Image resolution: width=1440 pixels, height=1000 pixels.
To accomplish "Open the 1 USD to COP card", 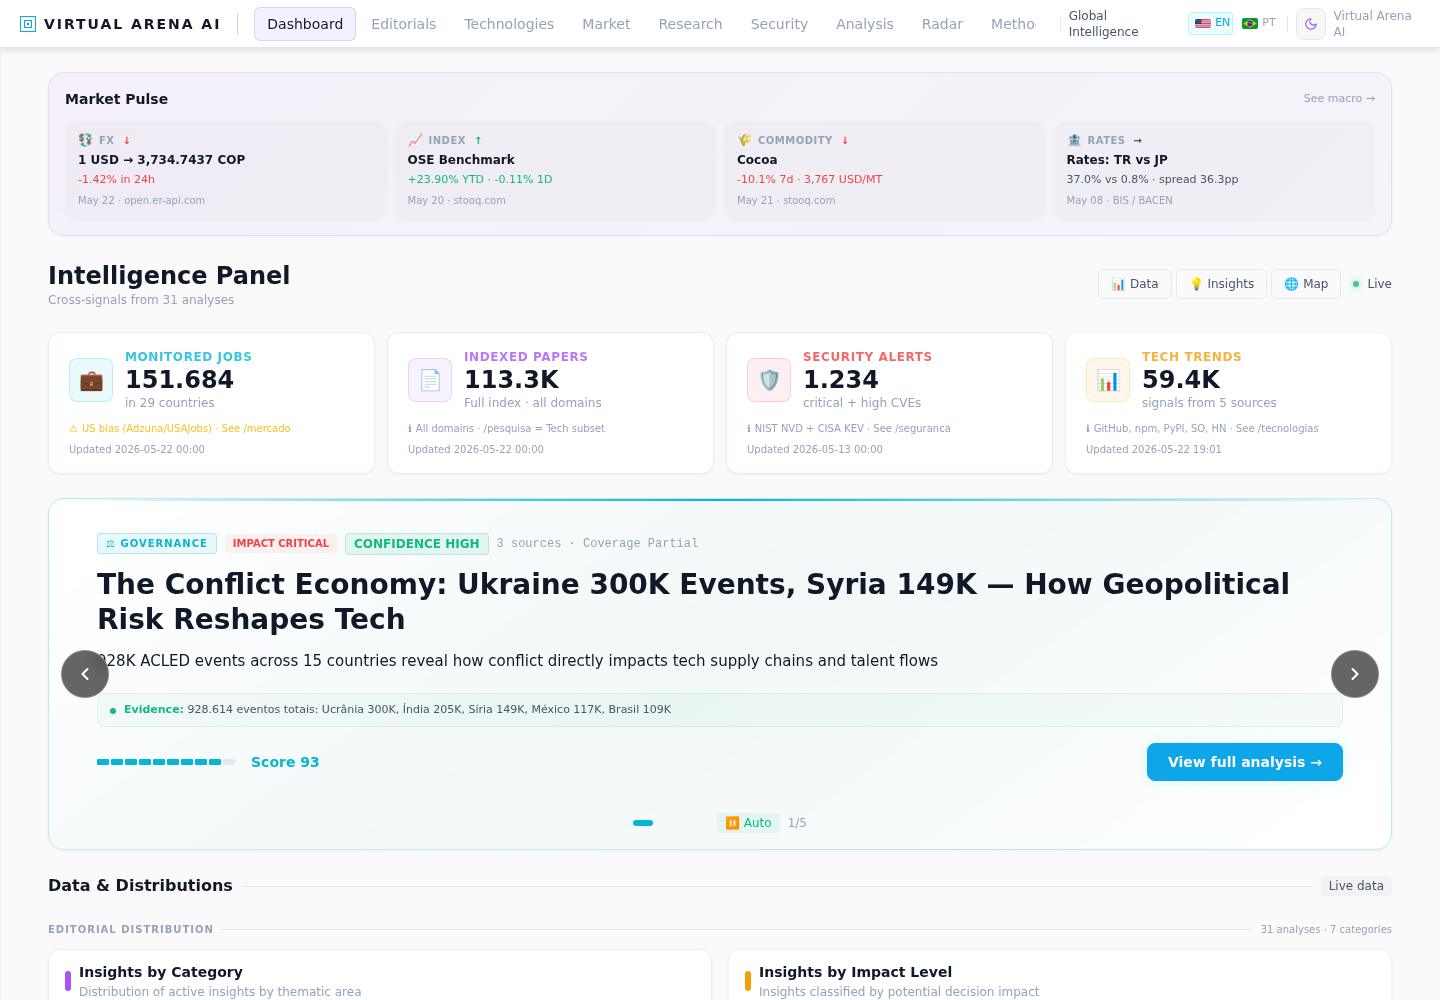I will [226, 171].
